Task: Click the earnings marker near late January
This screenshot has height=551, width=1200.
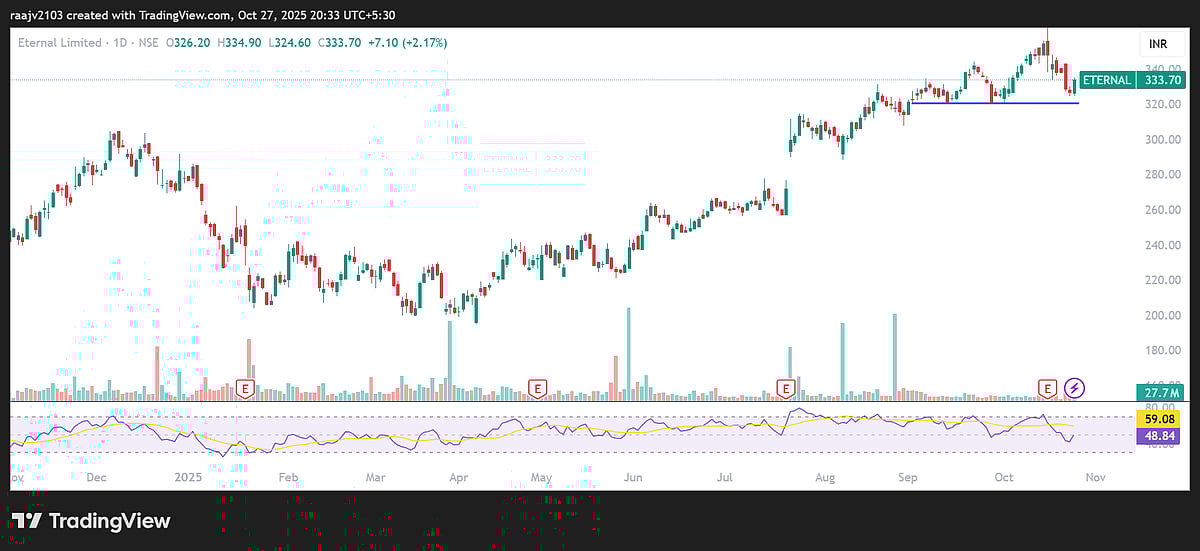Action: 243,387
